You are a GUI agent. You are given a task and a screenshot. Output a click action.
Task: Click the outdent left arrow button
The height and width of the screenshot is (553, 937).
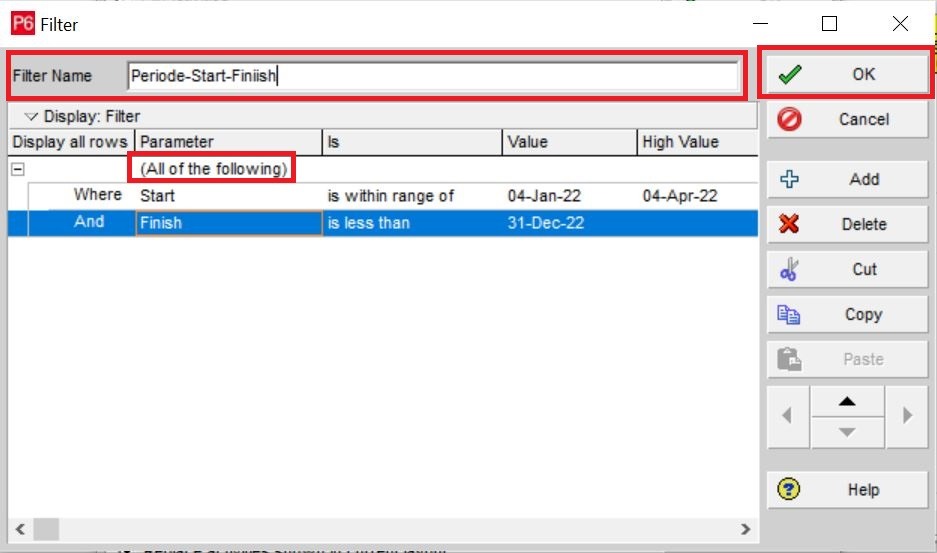point(788,416)
